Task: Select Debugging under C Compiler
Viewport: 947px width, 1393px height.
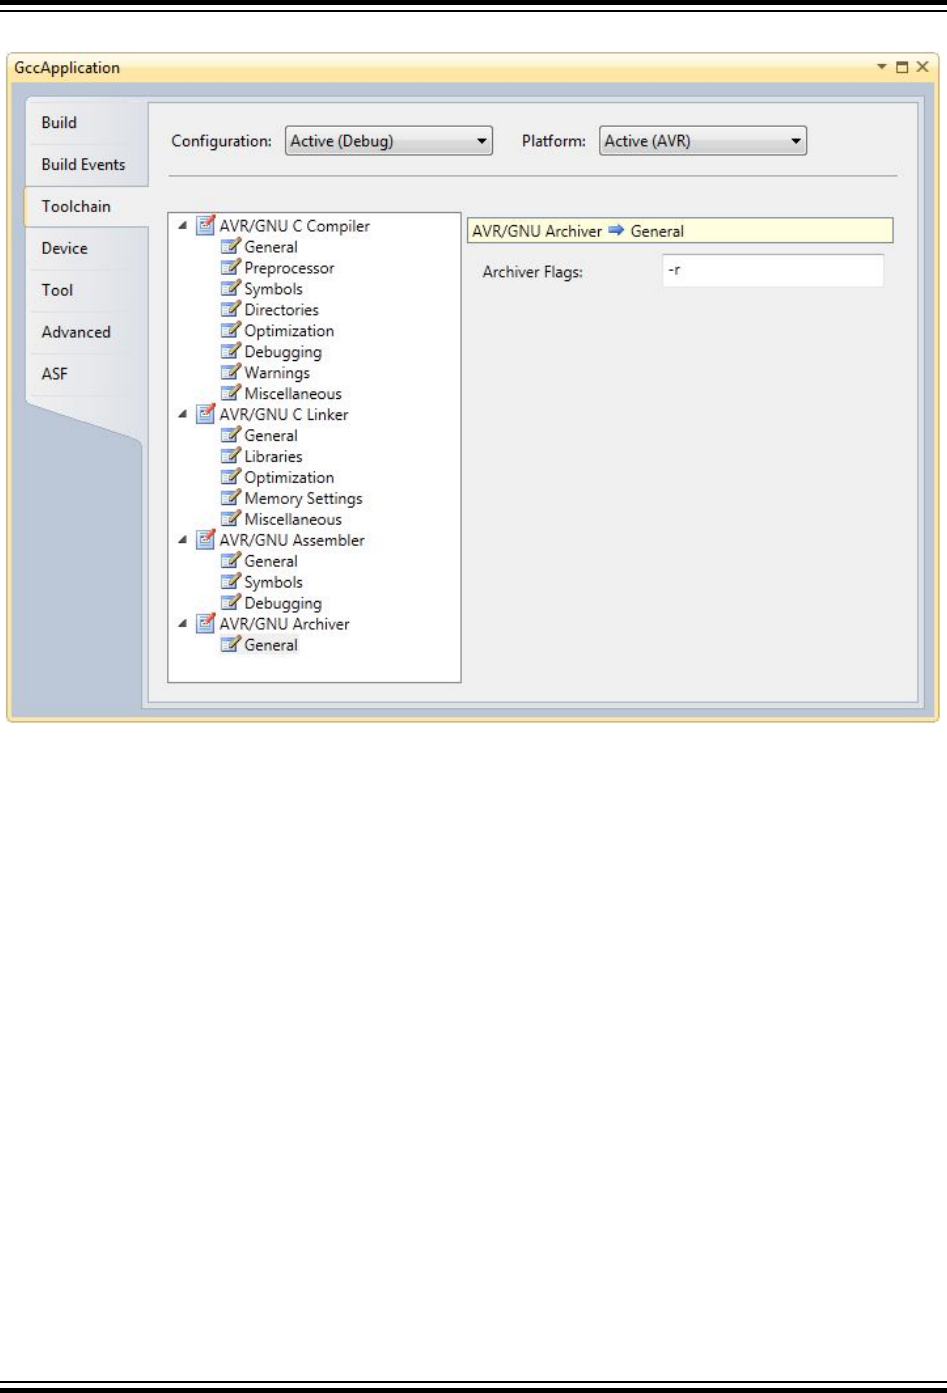Action: tap(283, 352)
